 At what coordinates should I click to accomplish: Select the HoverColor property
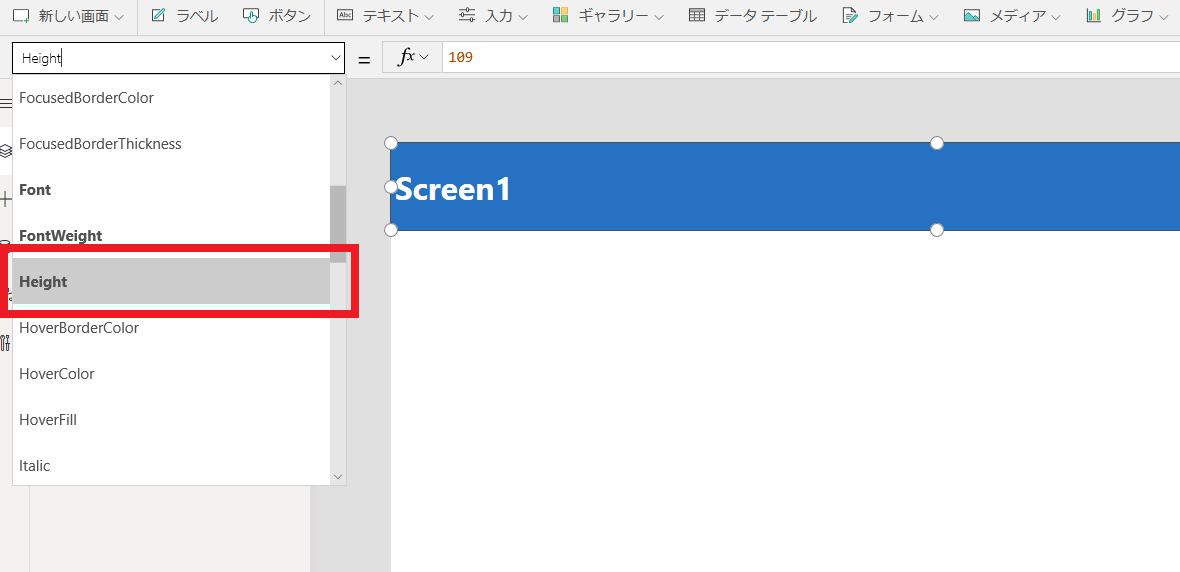point(171,374)
